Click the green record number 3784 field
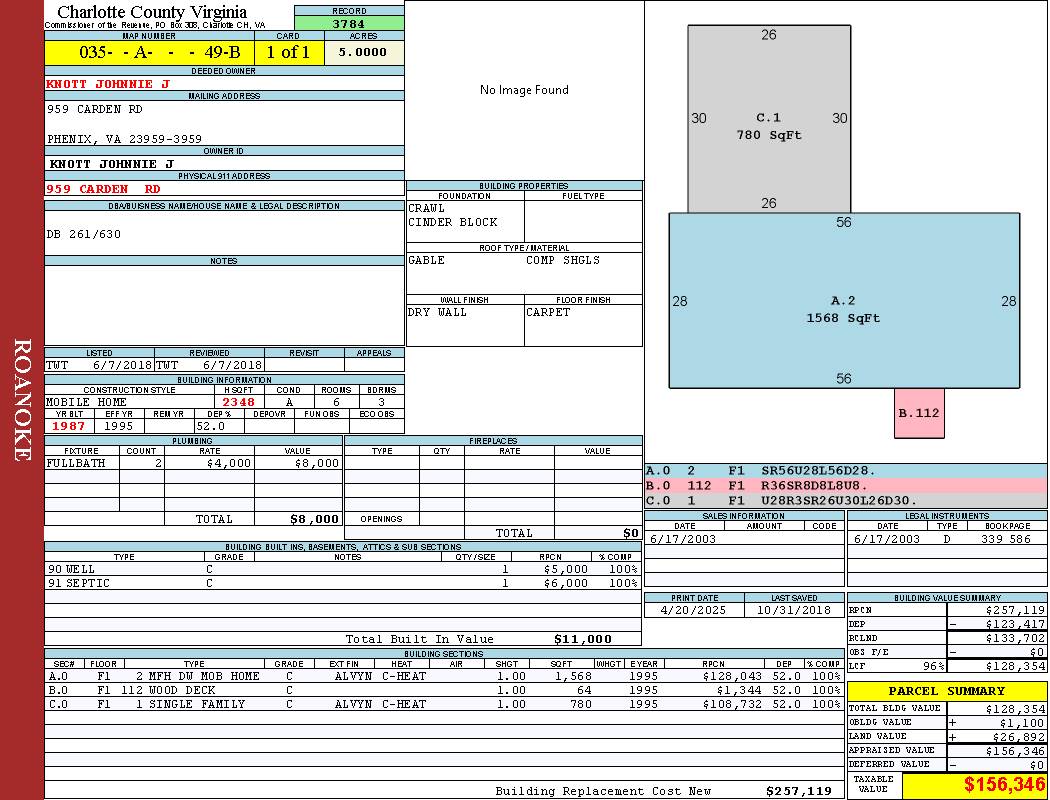Image resolution: width=1050 pixels, height=800 pixels. [349, 23]
